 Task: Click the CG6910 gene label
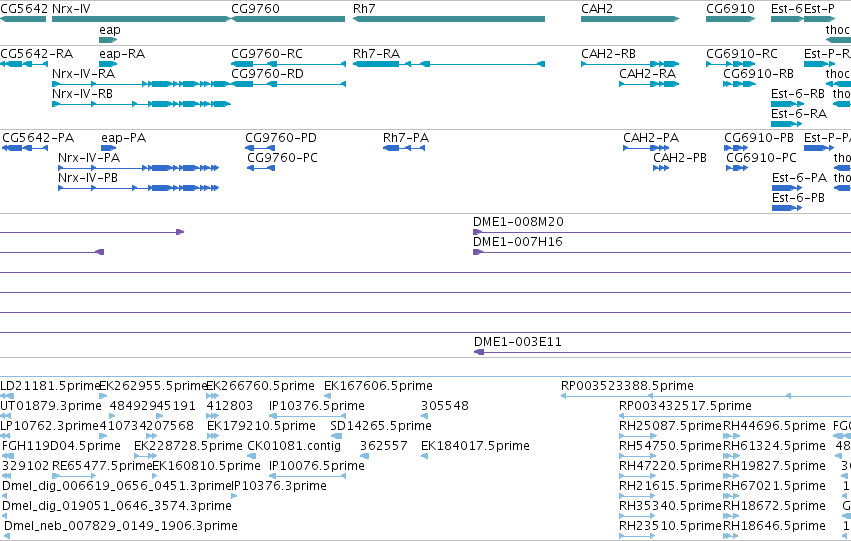point(730,9)
